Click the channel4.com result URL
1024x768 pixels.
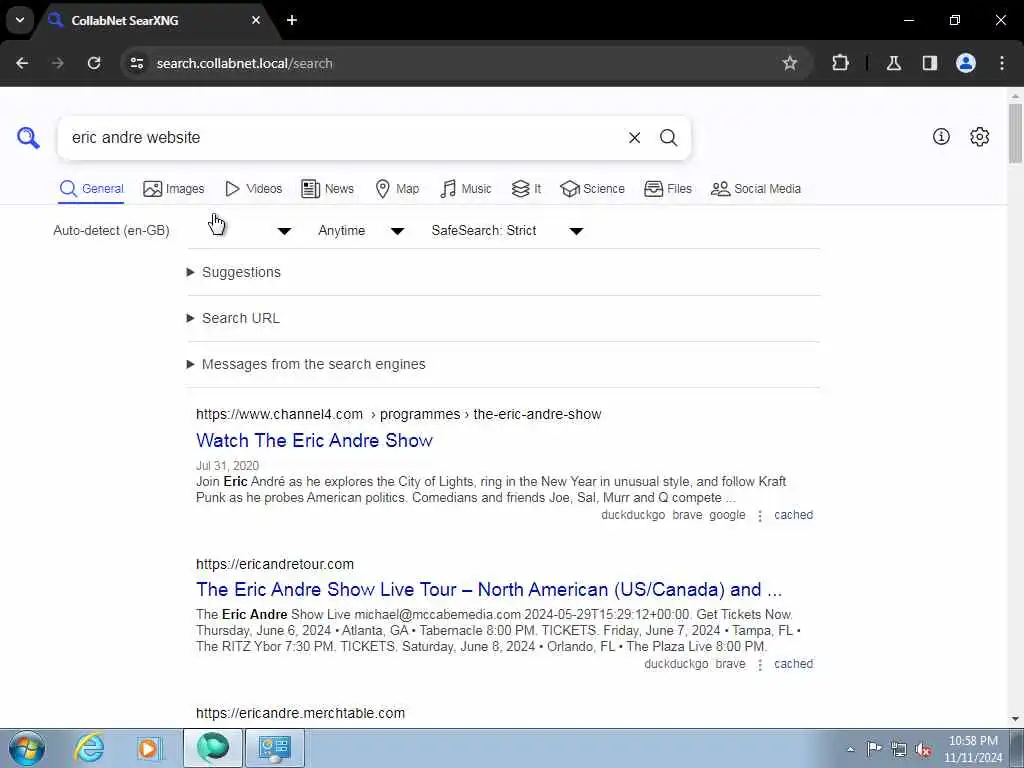click(398, 414)
